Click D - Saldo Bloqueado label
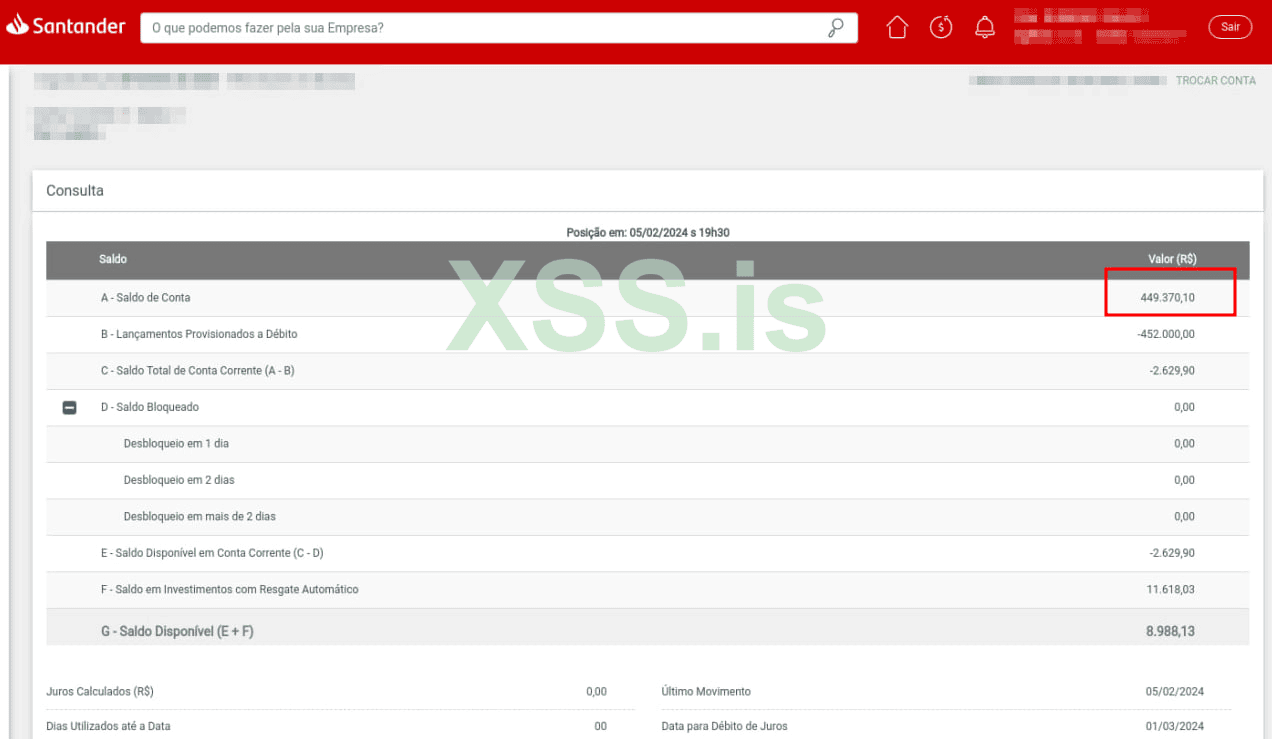 149,407
